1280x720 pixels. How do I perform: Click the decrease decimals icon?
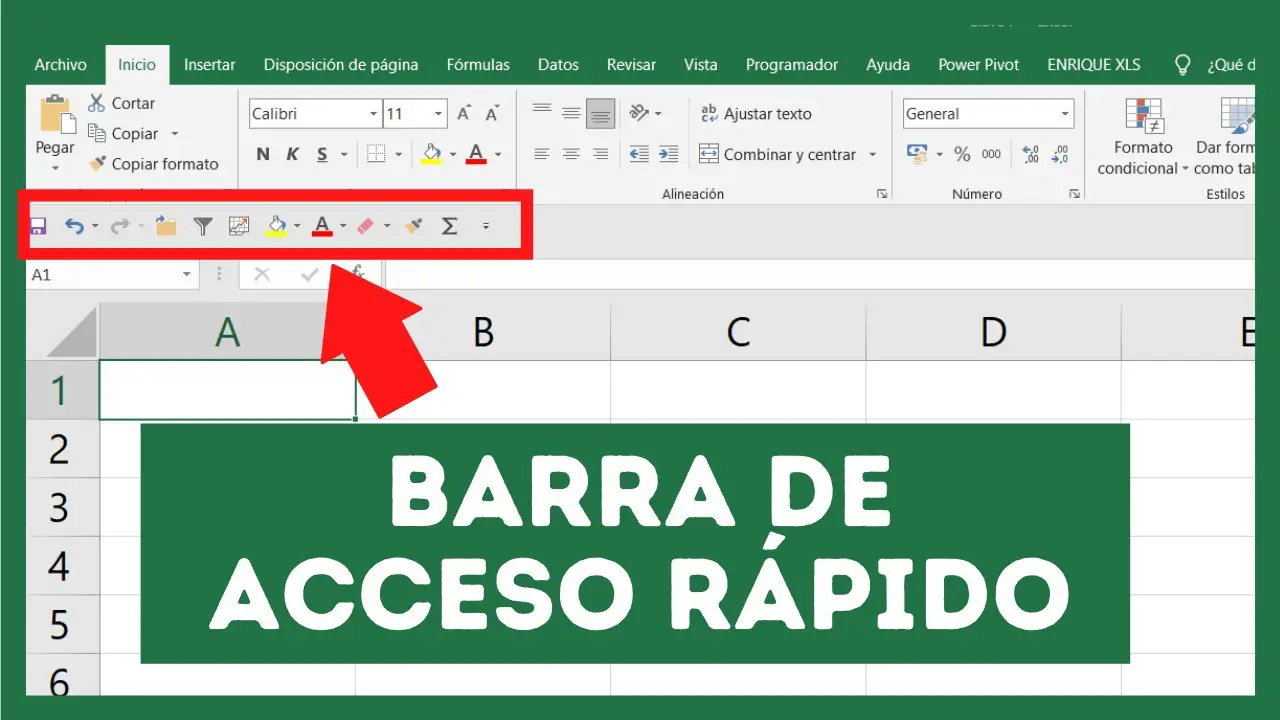click(x=1061, y=154)
